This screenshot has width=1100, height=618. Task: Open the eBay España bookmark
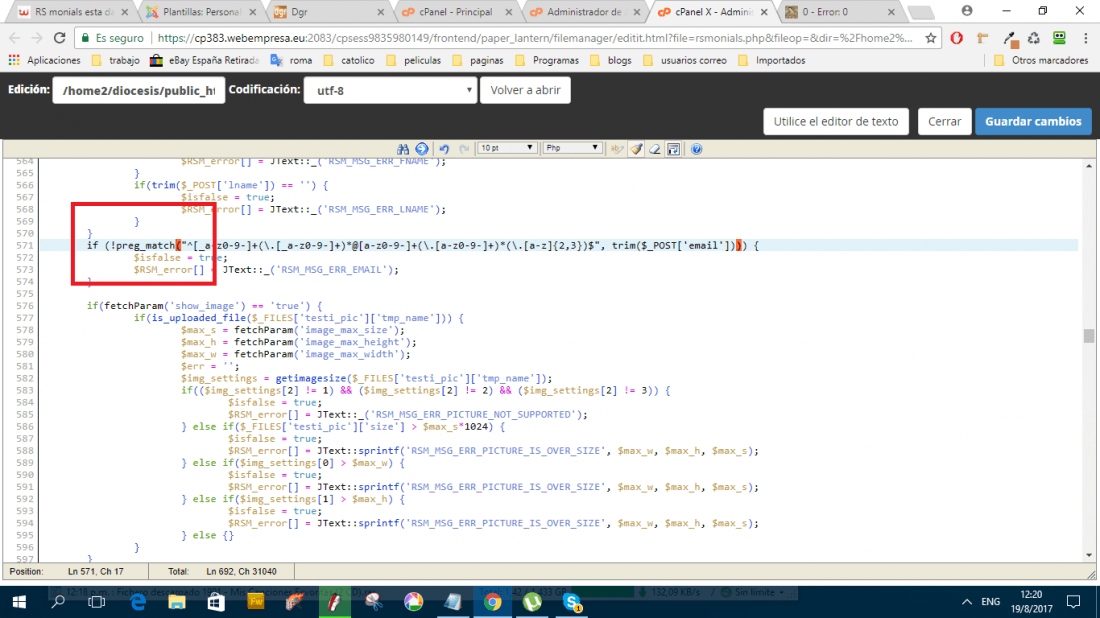pyautogui.click(x=205, y=60)
